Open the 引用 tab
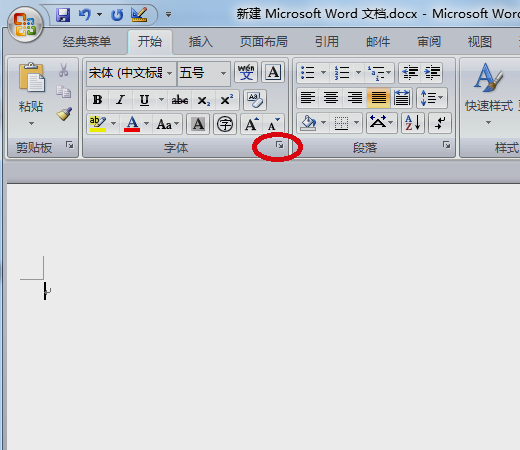Image resolution: width=520 pixels, height=450 pixels. click(x=327, y=42)
